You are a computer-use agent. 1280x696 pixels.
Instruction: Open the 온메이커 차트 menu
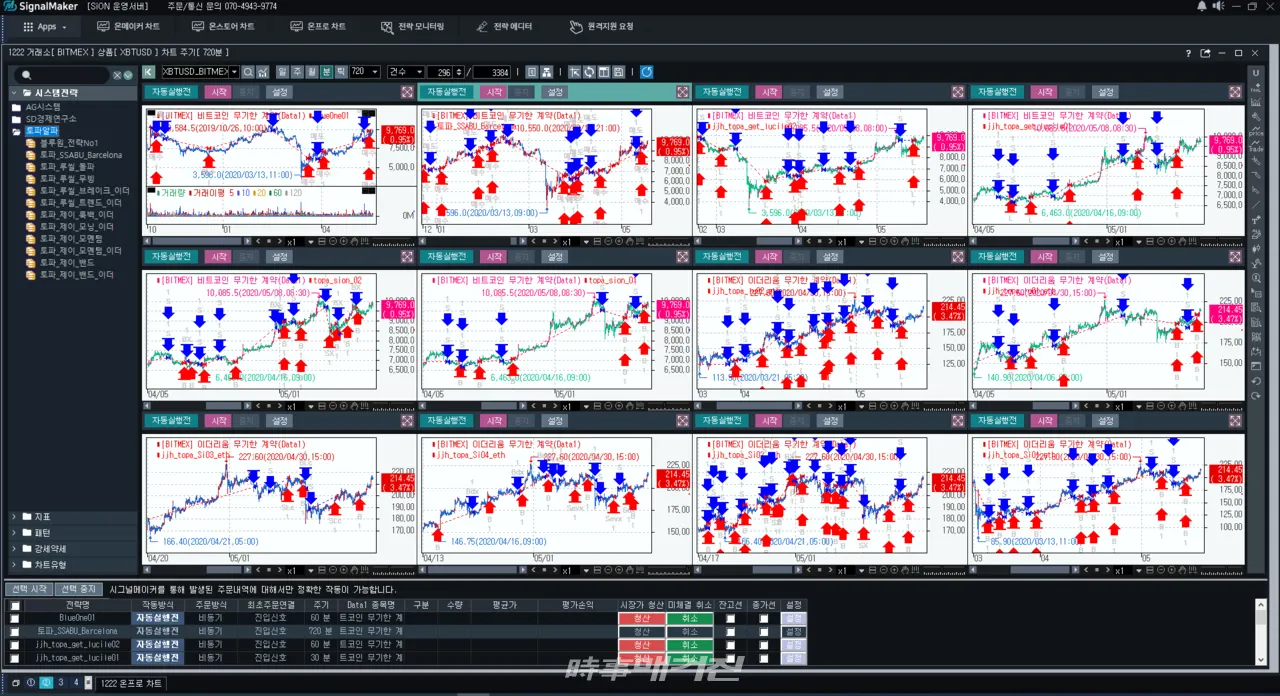click(128, 26)
